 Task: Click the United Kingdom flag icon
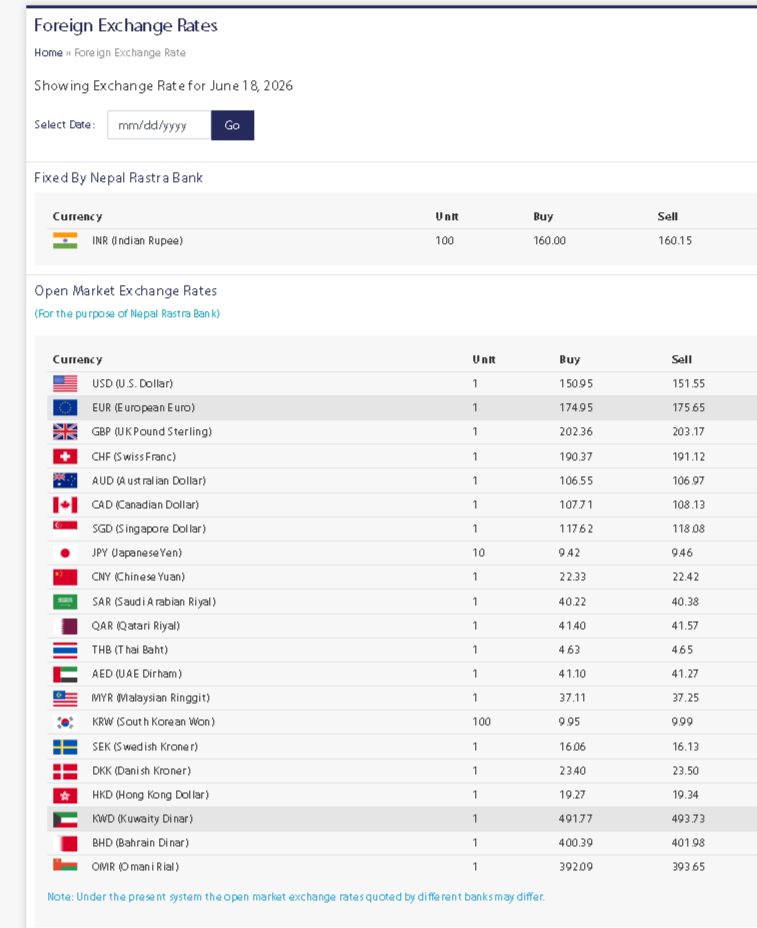pyautogui.click(x=65, y=431)
